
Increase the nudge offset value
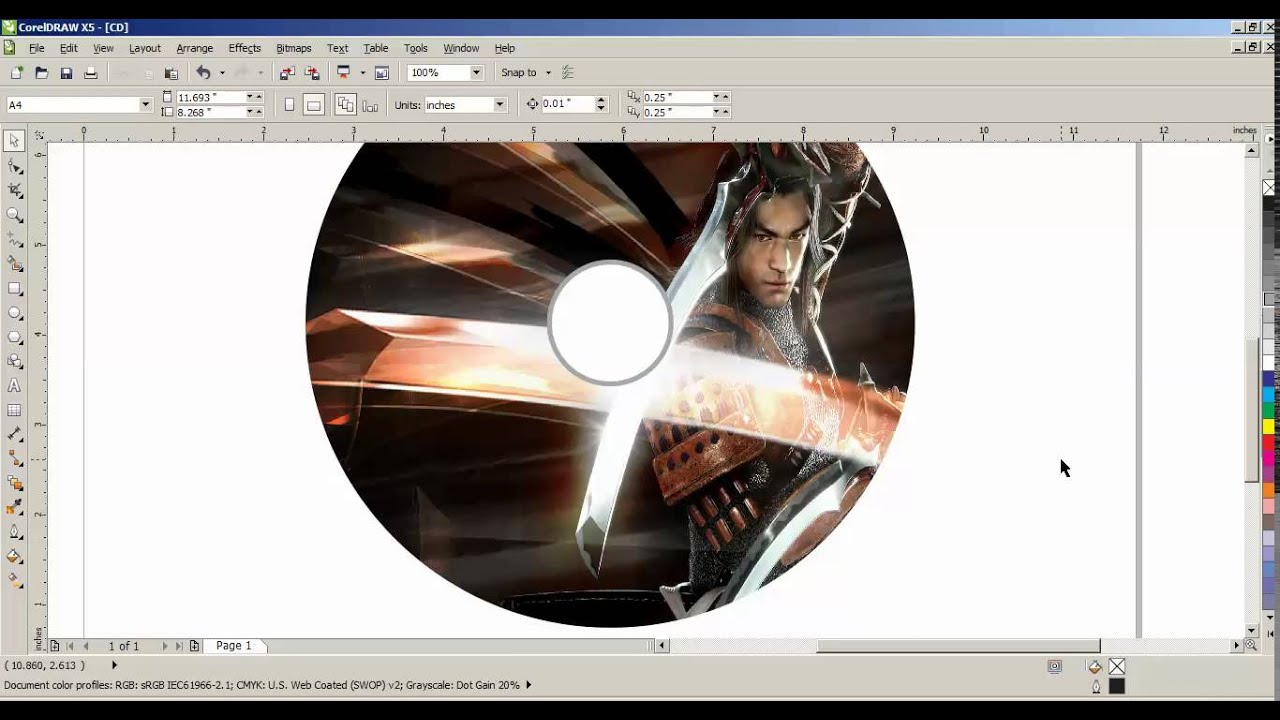(x=601, y=100)
